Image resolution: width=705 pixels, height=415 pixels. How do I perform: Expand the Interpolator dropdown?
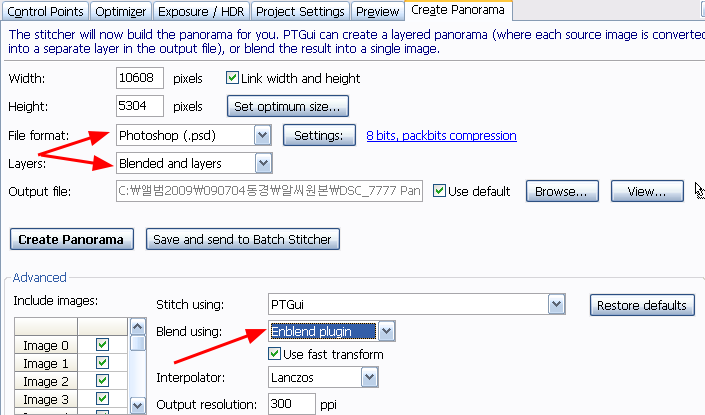(x=323, y=377)
